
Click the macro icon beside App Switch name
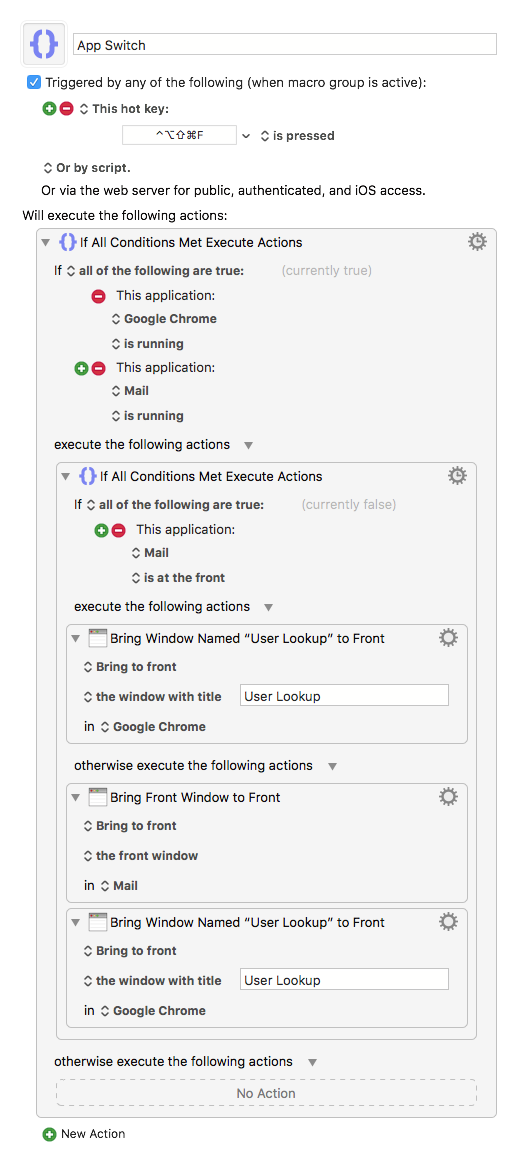coord(45,45)
